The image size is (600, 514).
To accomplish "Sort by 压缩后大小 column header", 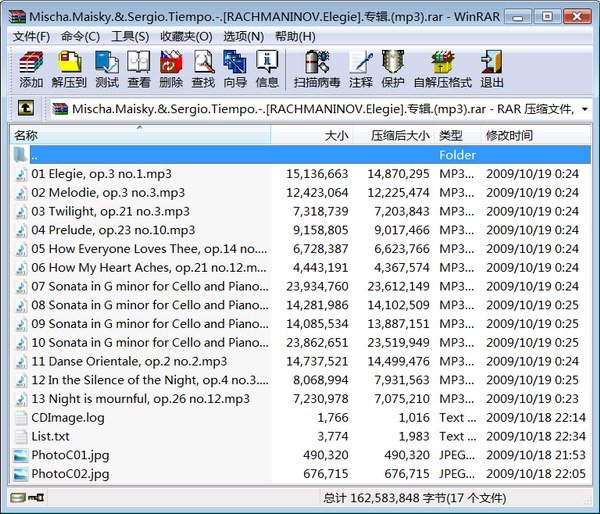I will 393,135.
